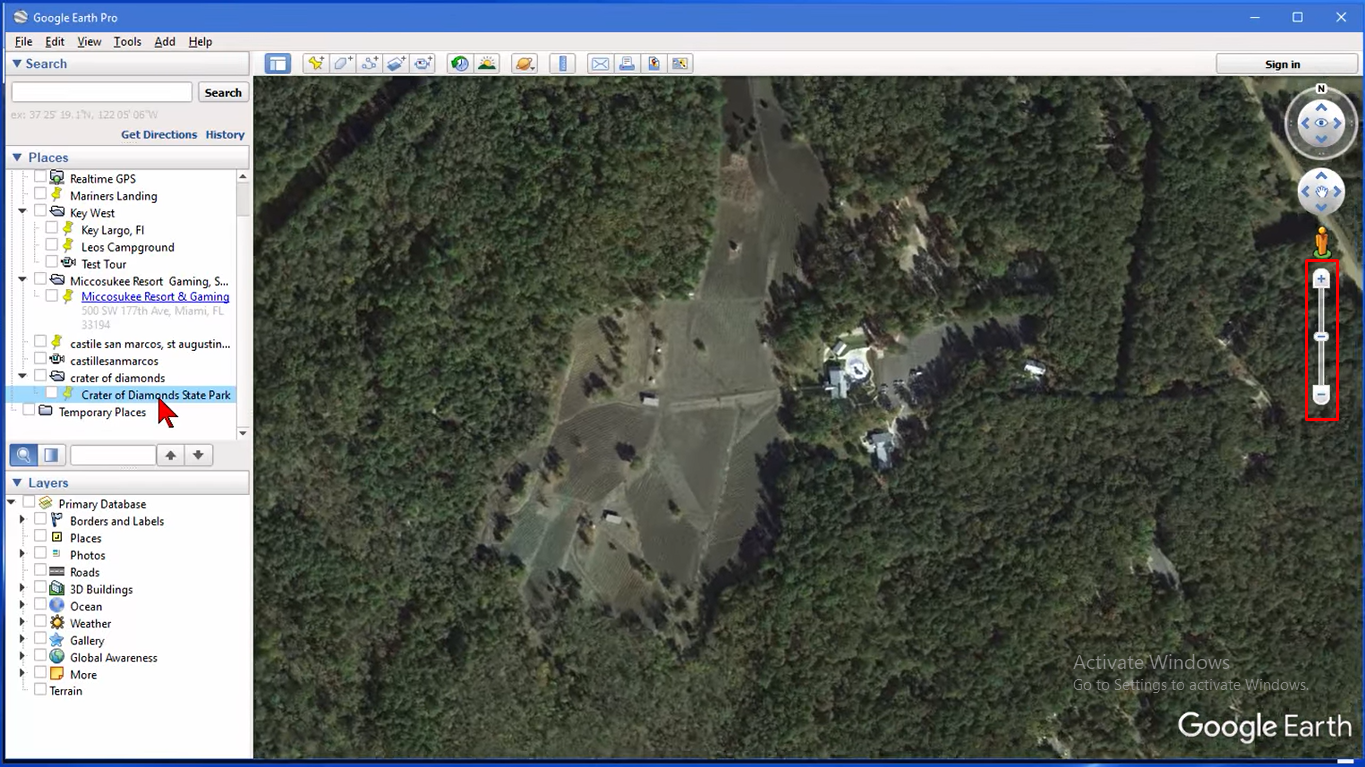Open the Ruler tool
The width and height of the screenshot is (1365, 767).
563,64
